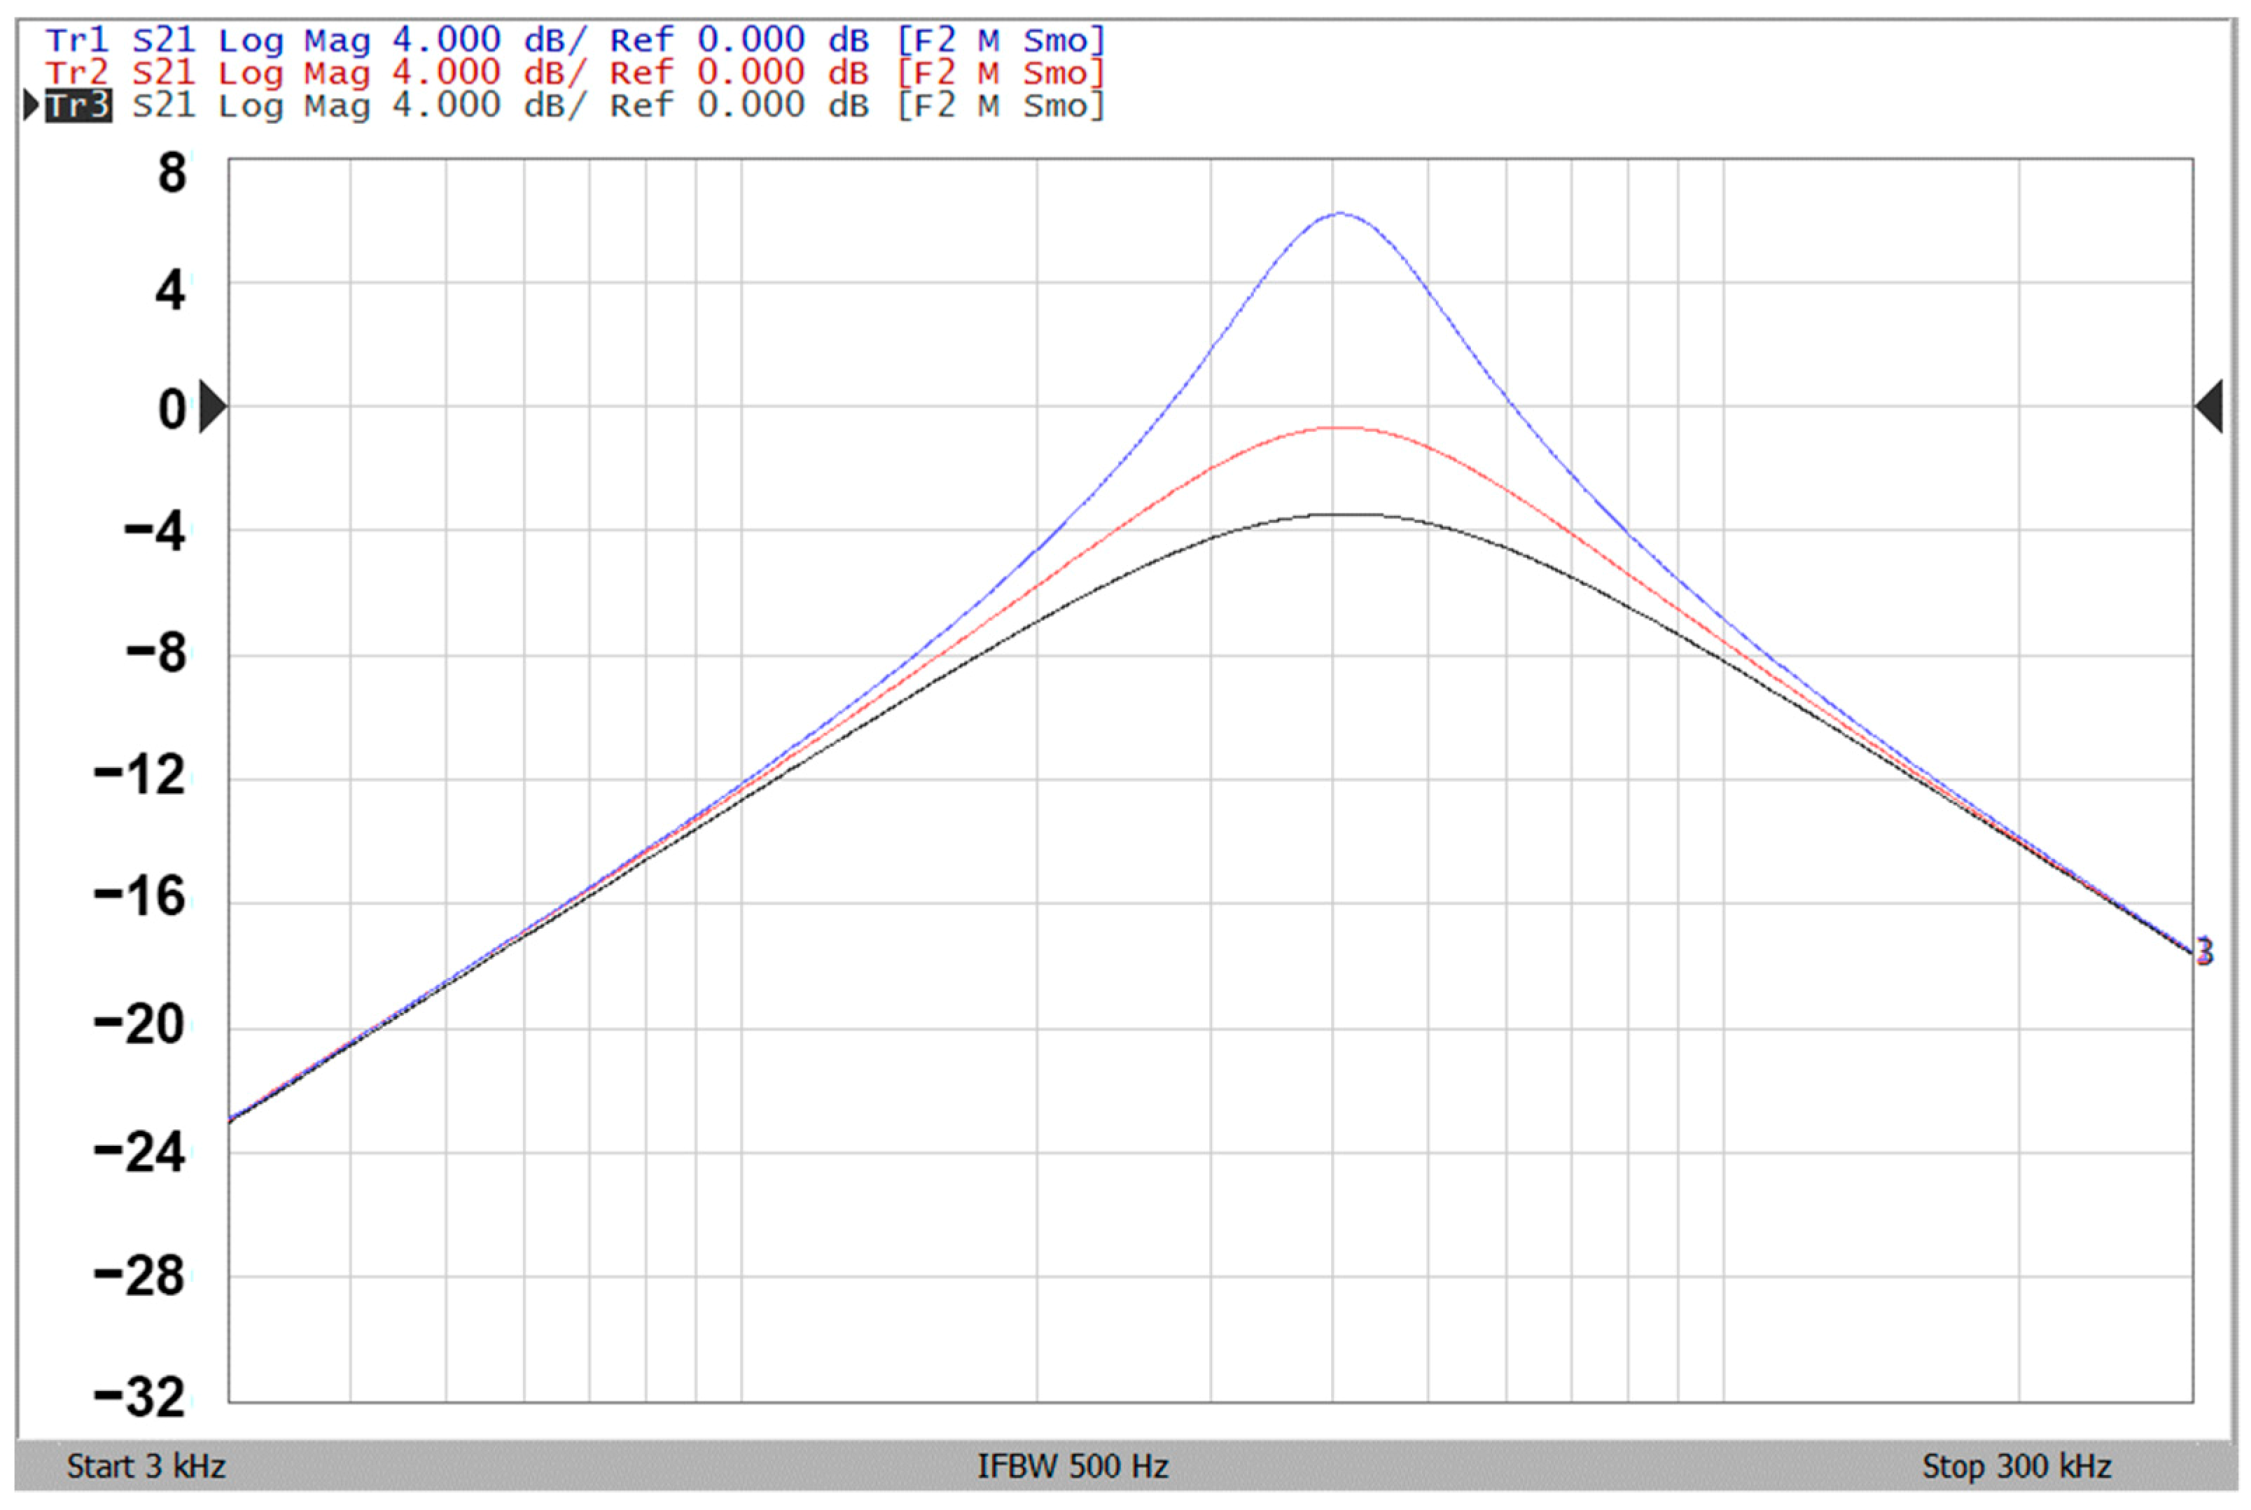Click the right reference level triangle marker

[x=2209, y=406]
